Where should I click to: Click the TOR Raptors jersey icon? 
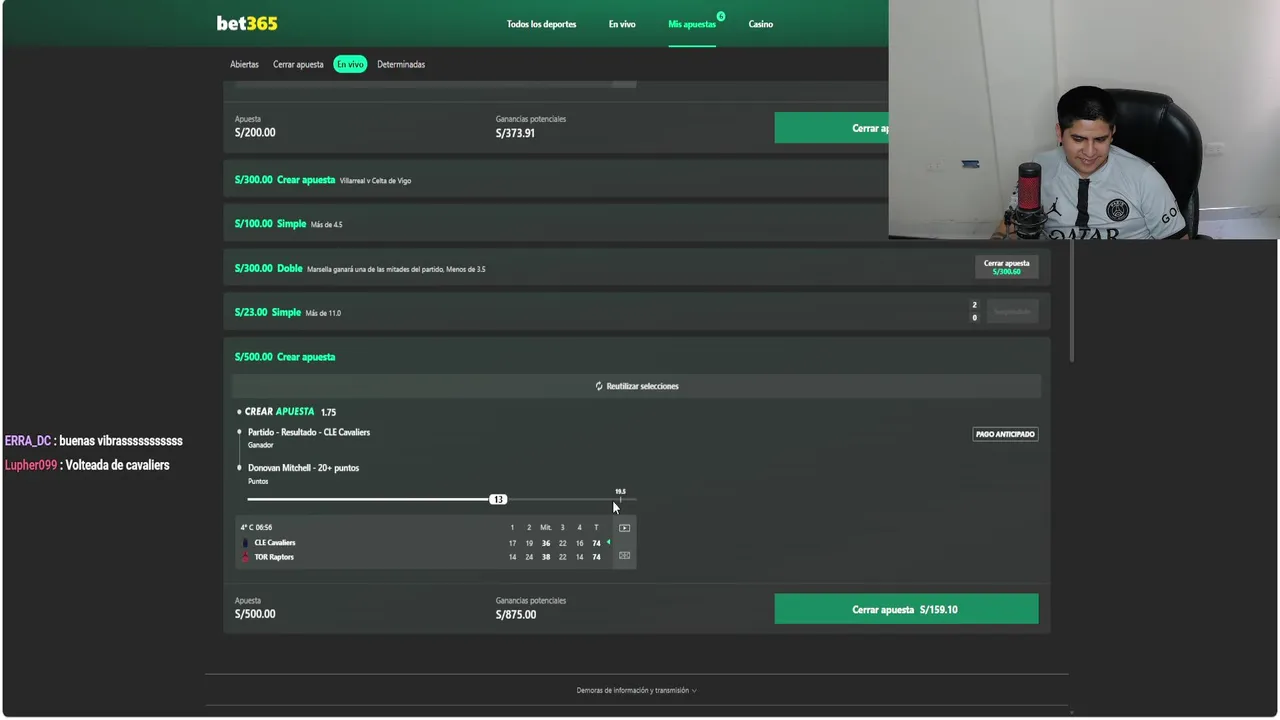click(x=245, y=557)
